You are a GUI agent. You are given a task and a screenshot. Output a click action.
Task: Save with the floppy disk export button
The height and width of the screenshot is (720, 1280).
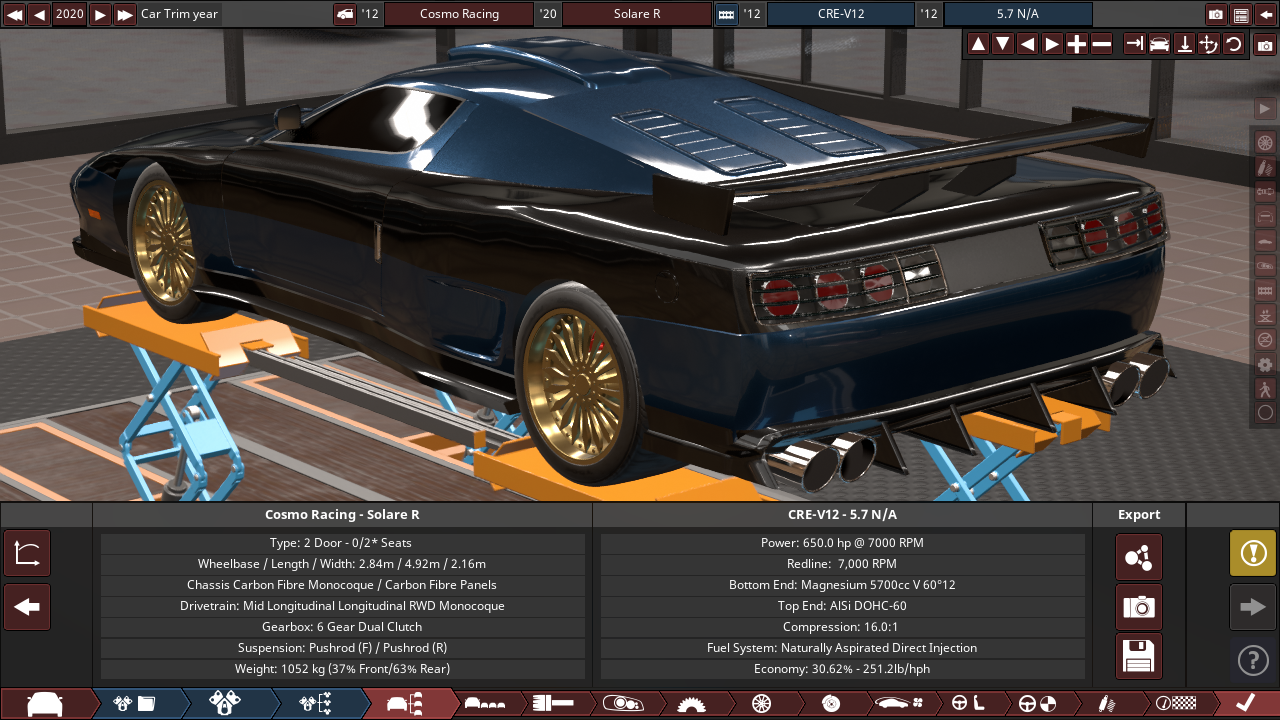[1139, 657]
